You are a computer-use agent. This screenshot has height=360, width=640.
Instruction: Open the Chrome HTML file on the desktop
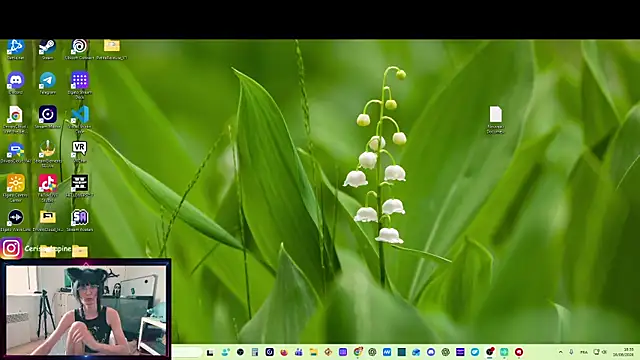16,119
